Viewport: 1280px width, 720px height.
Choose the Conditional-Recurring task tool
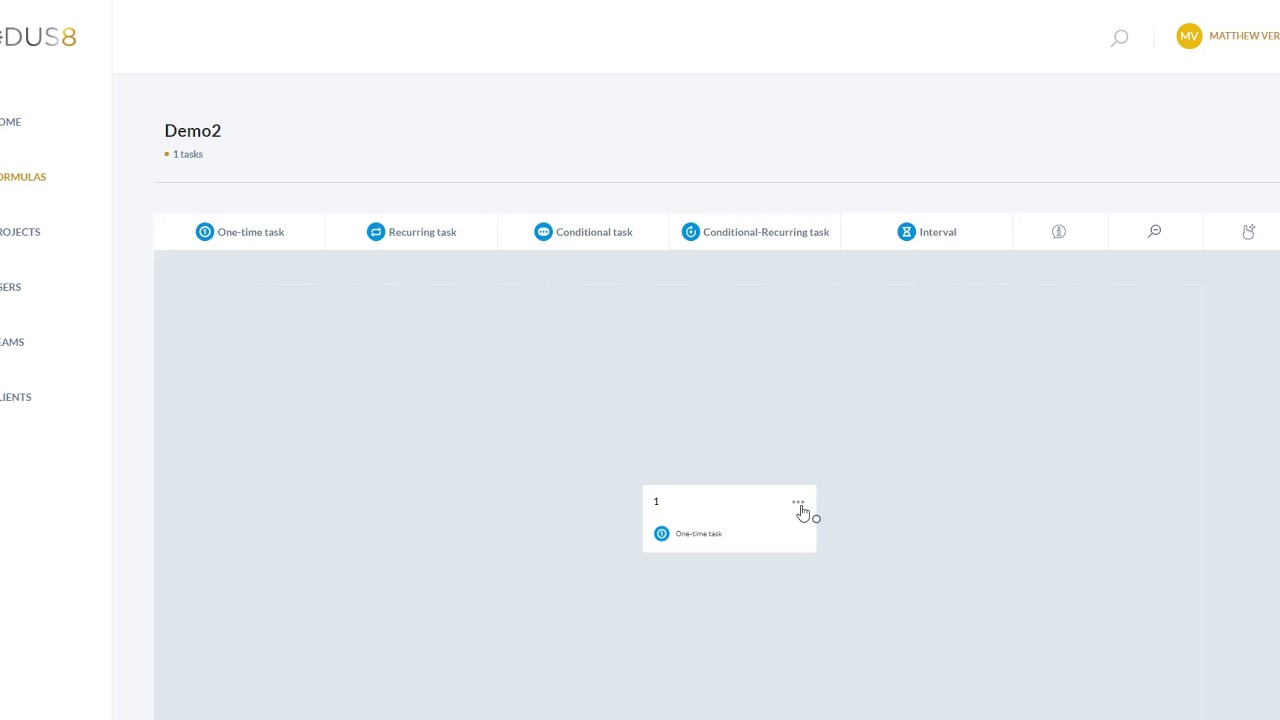(x=755, y=232)
